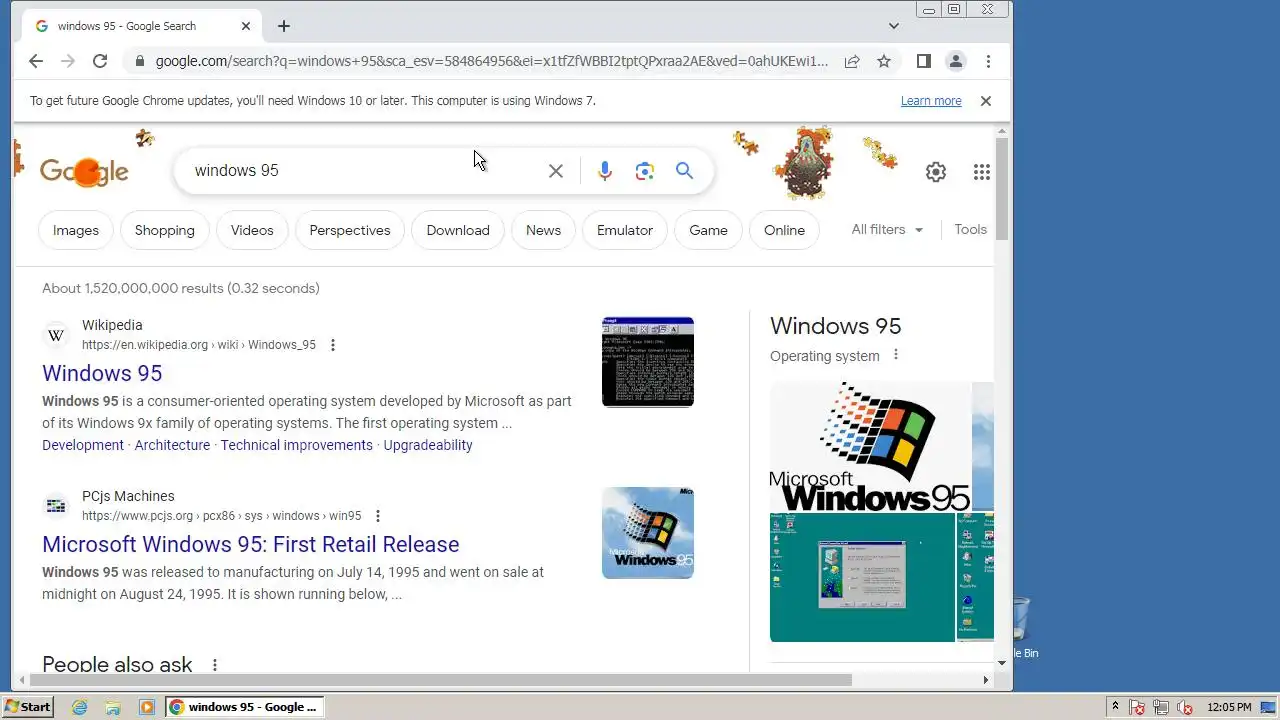
Task: Open the media player taskbar icon
Action: 147,707
